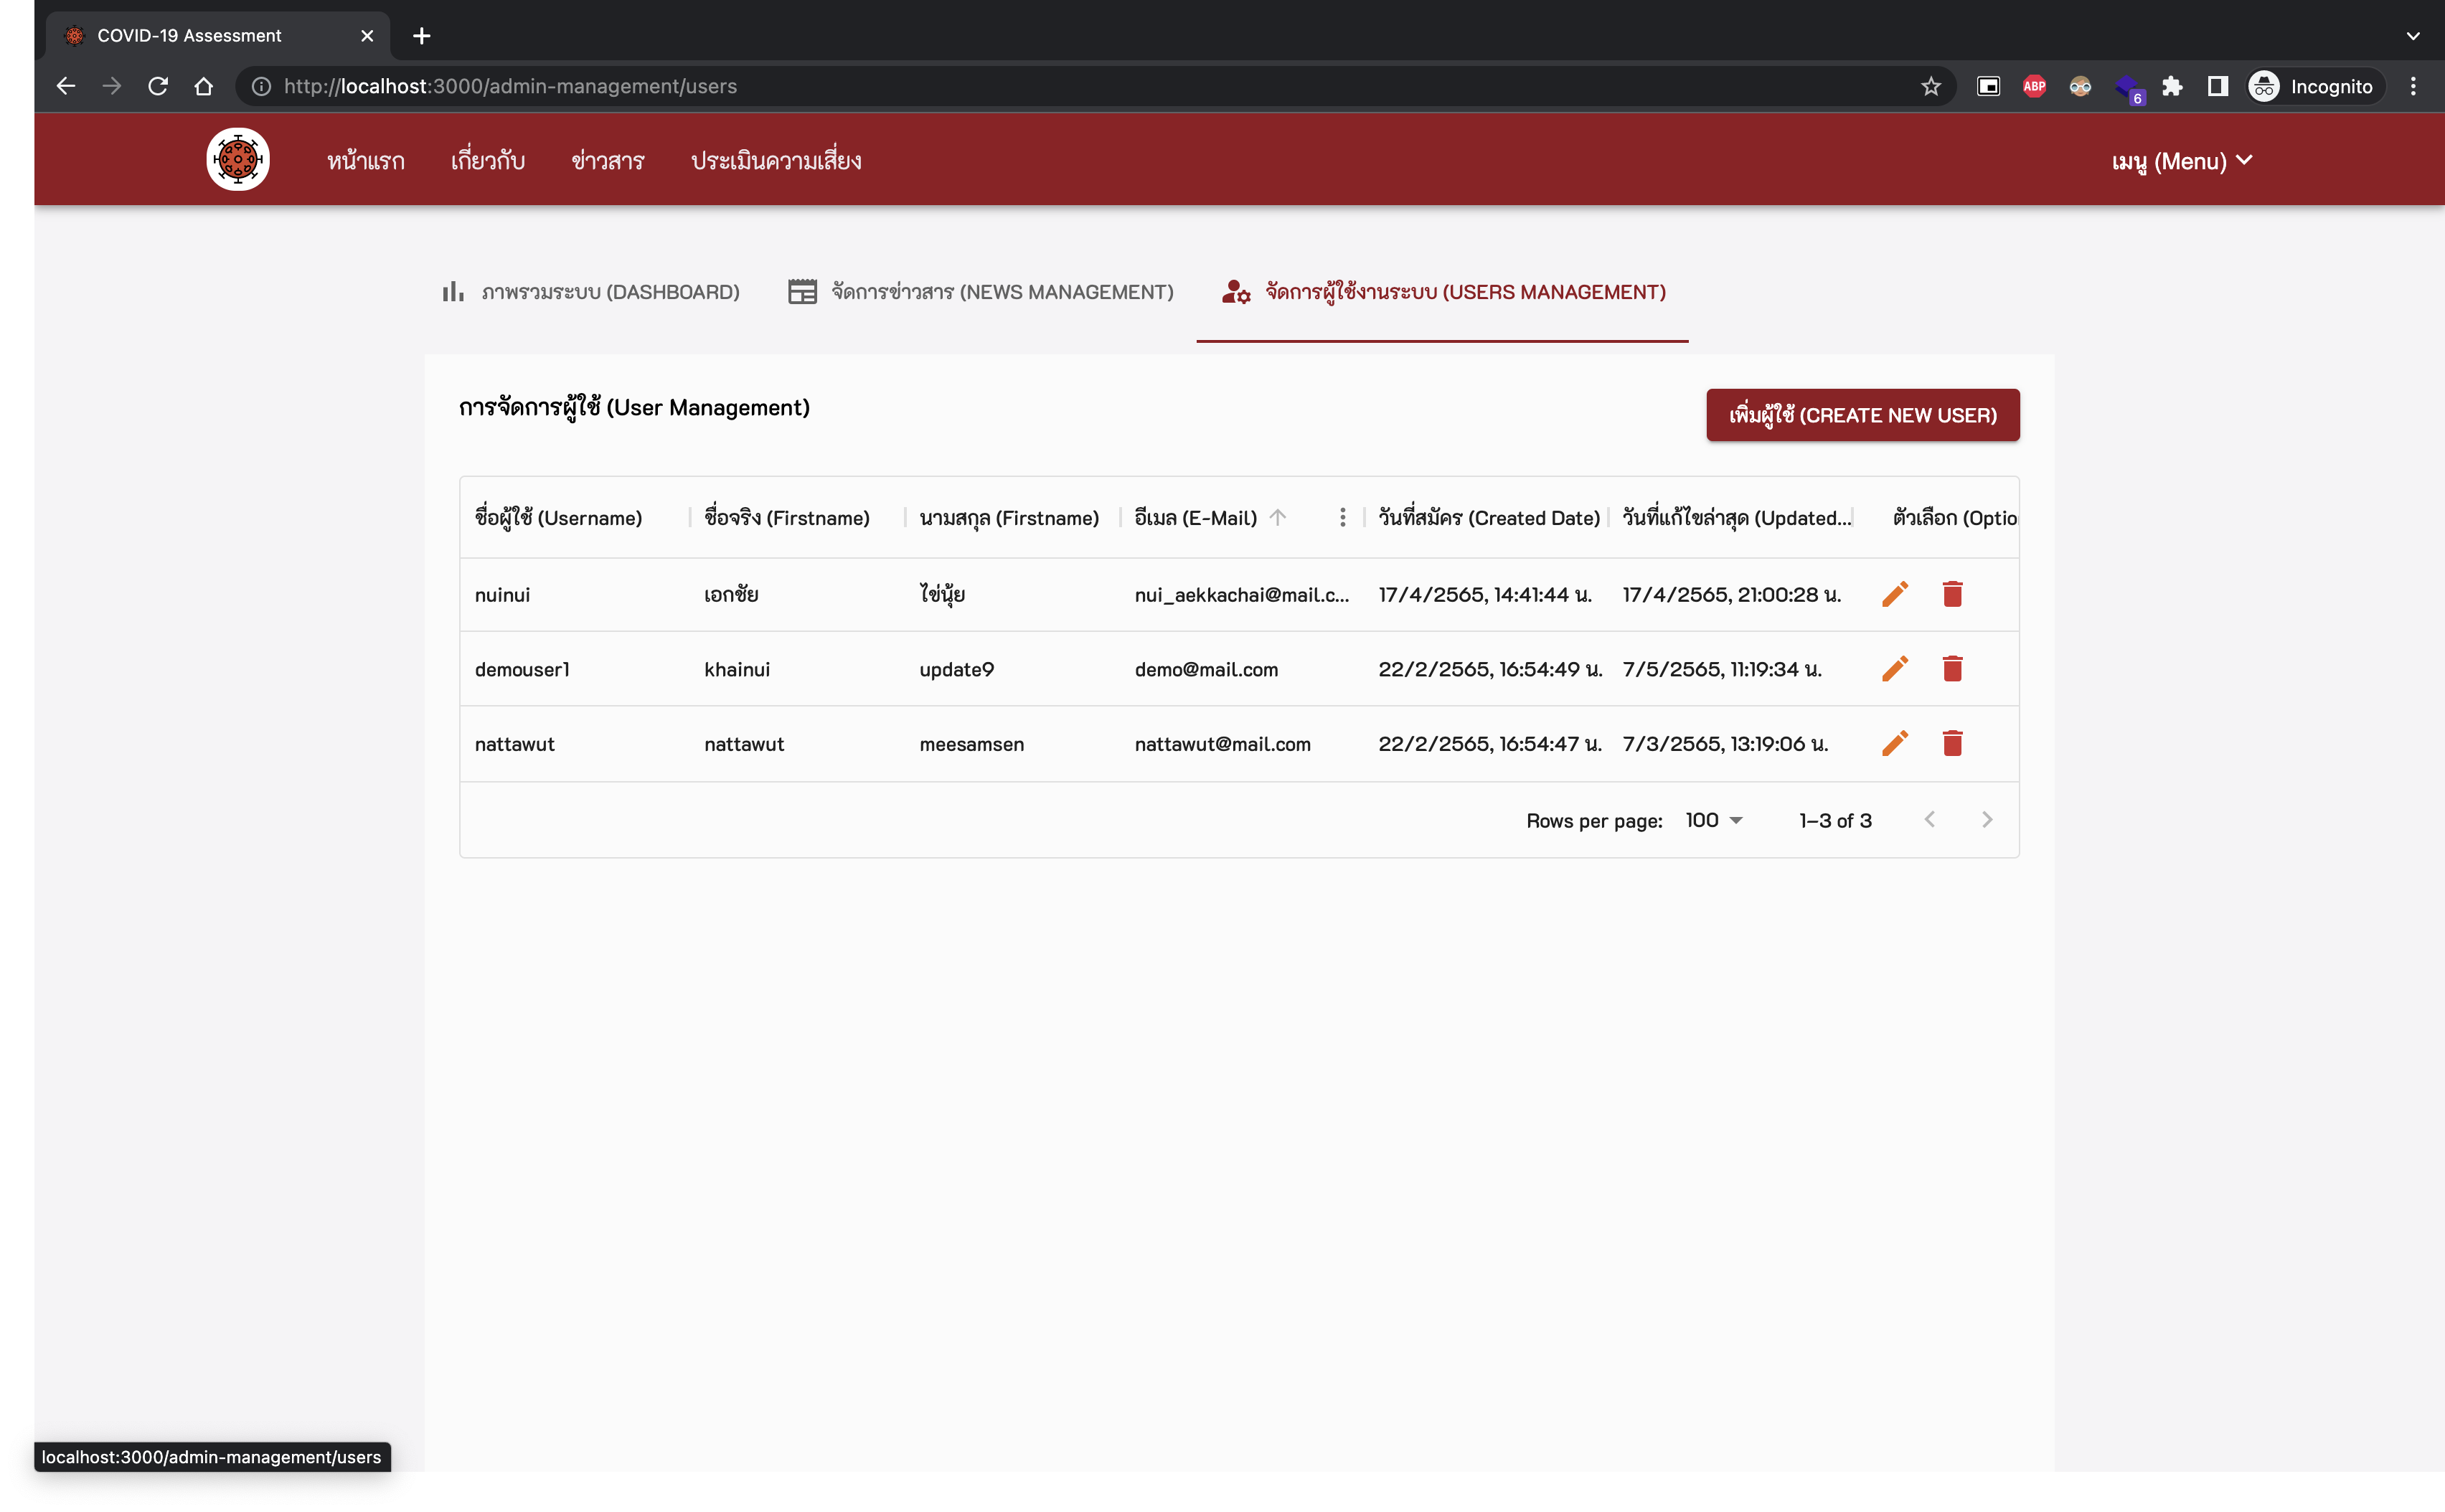Screen dimensions: 2445x1512
Task: Open Chrome three-dot menu
Action: click(2413, 86)
